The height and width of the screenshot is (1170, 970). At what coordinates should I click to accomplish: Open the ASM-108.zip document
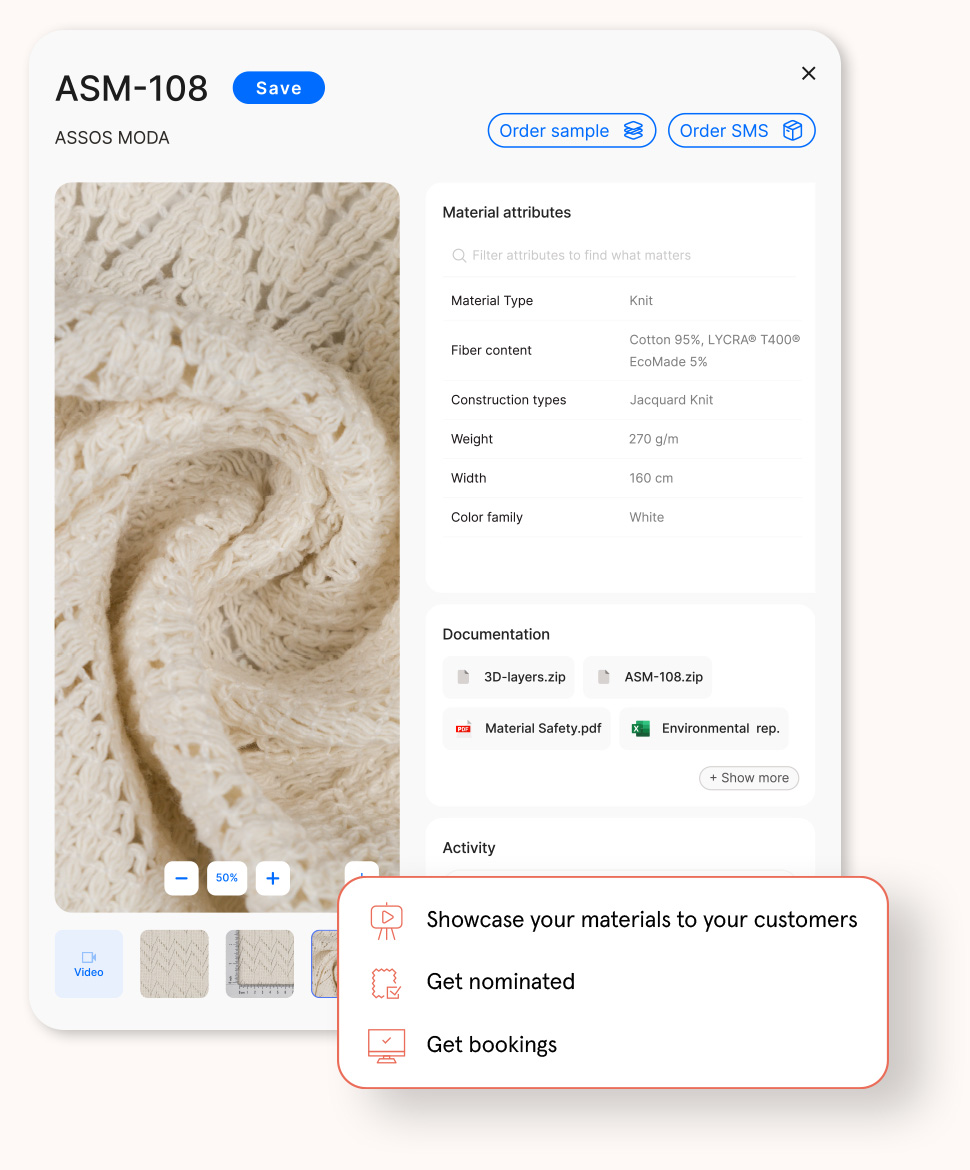pos(647,677)
